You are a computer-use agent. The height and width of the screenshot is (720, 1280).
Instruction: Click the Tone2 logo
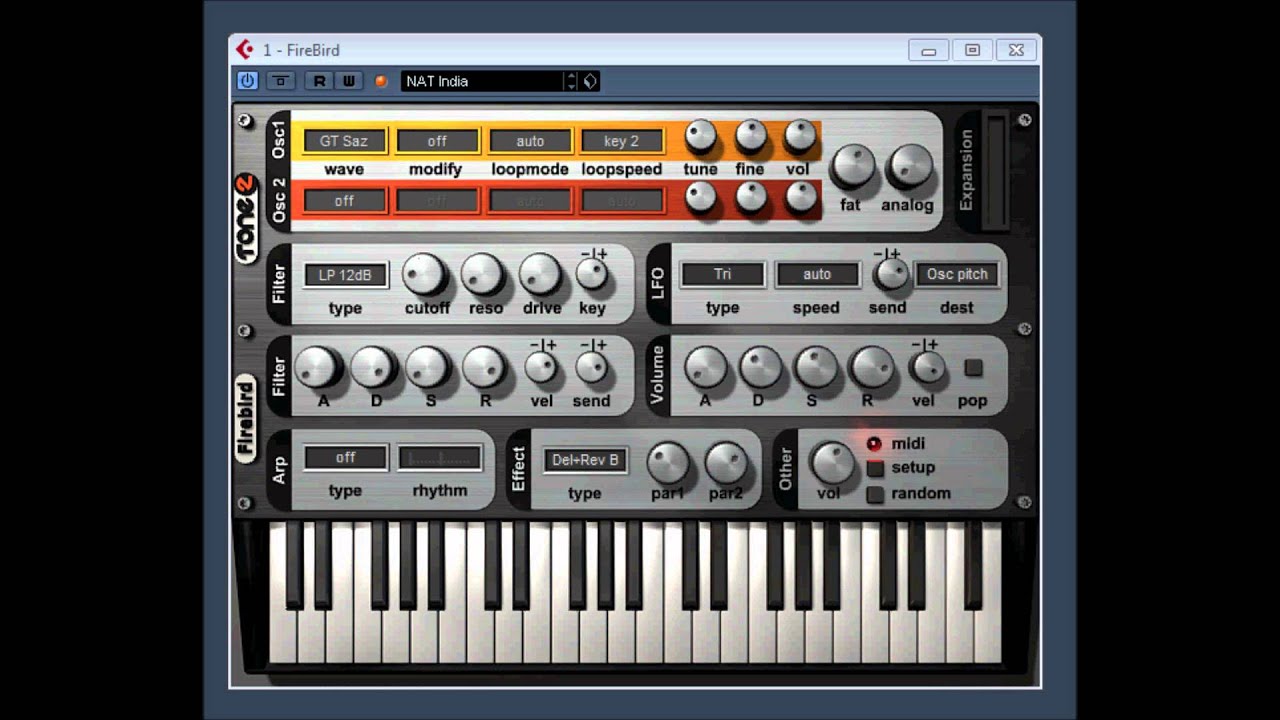click(x=247, y=220)
